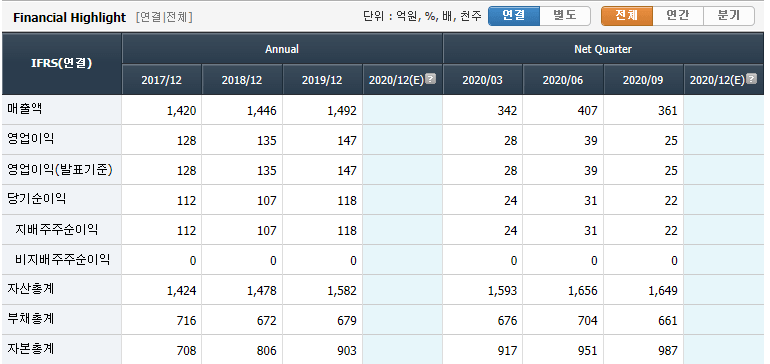
Task: Click 128 in the 영업이익 row for 2017/12
Action: [186, 140]
